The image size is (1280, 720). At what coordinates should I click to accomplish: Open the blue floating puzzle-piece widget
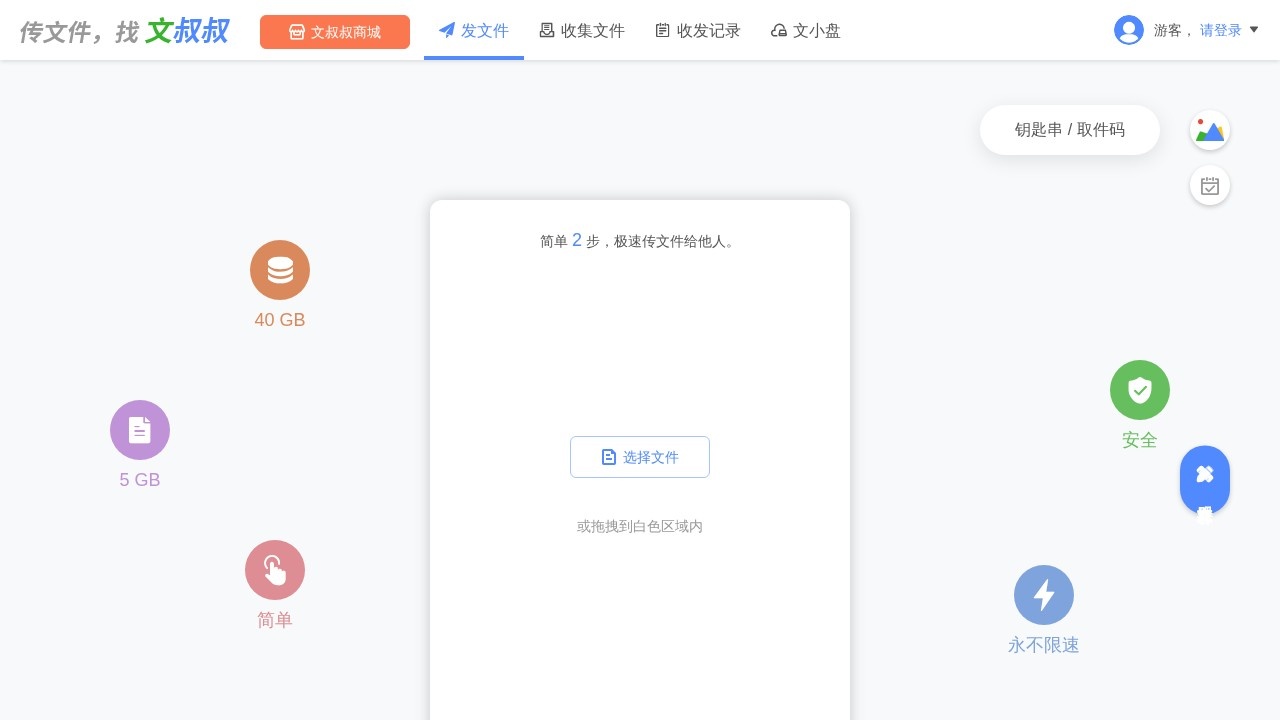tap(1205, 480)
